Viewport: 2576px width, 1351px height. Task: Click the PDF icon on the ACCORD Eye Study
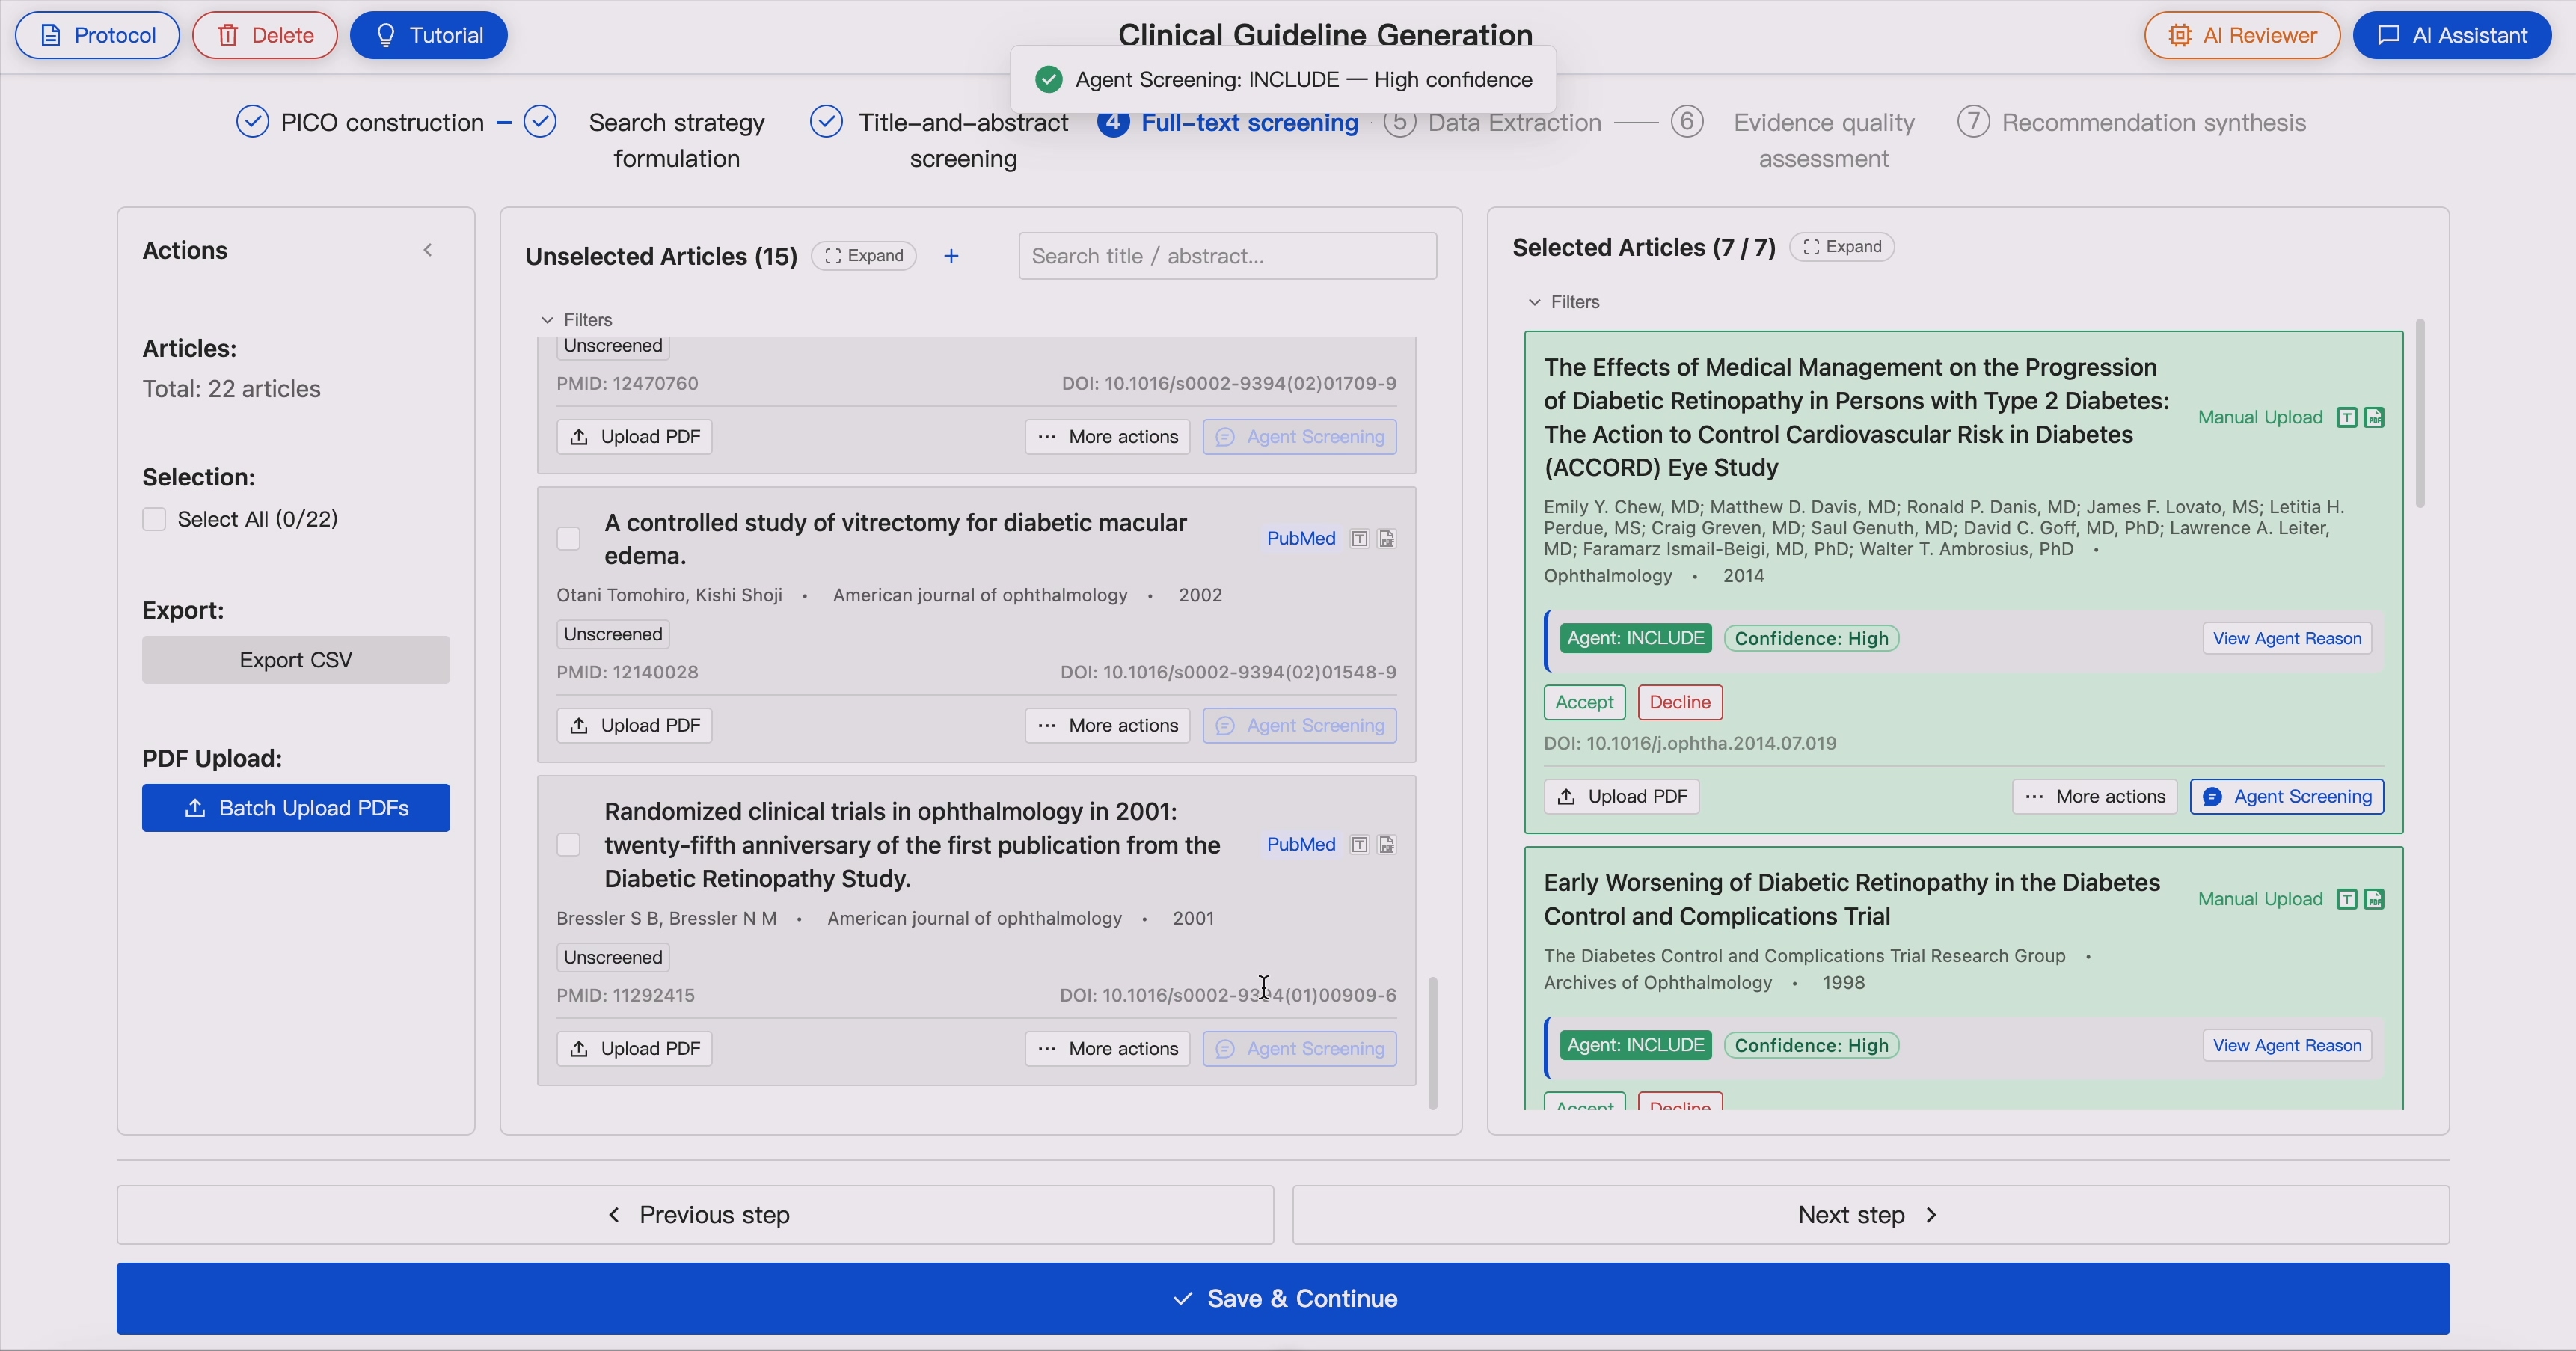pos(2374,418)
